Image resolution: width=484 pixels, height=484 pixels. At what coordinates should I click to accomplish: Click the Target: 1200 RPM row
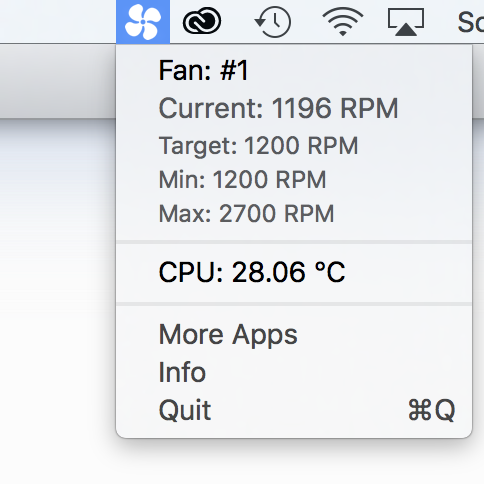(294, 146)
